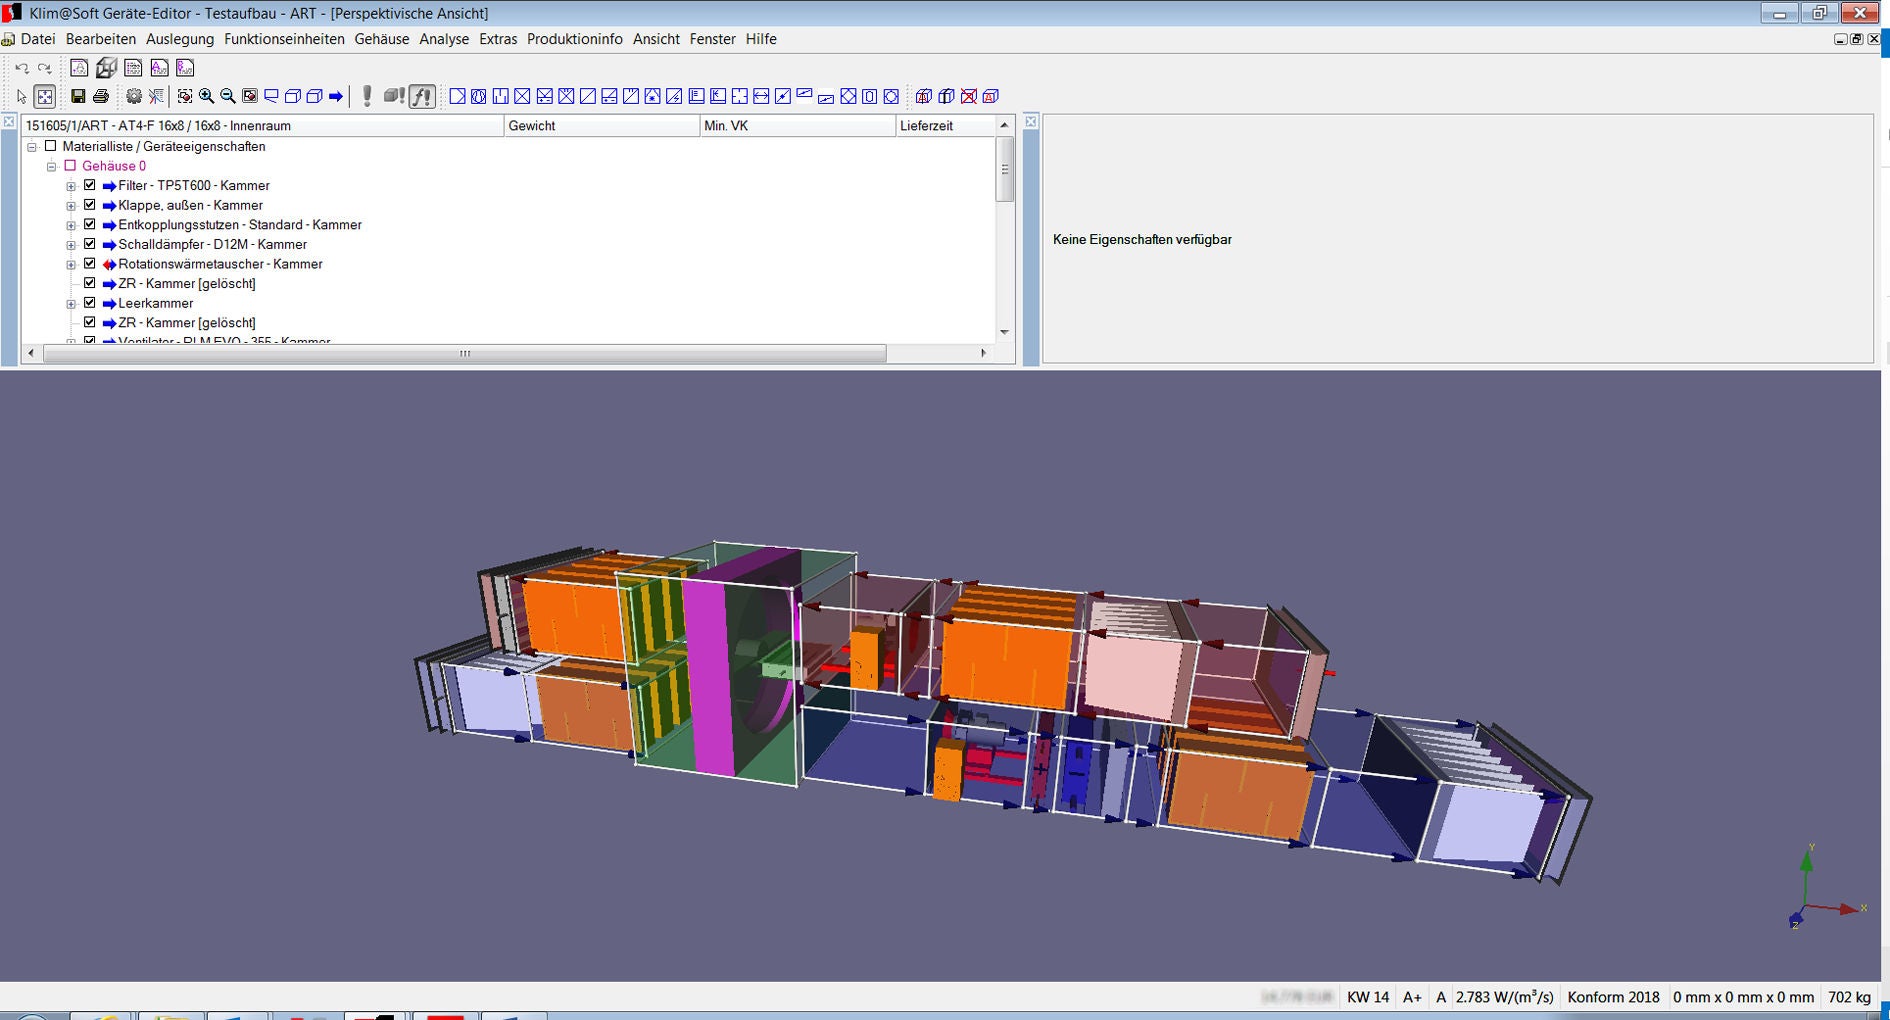This screenshot has height=1020, width=1890.
Task: Click the zoom in magnifier icon
Action: pos(206,96)
